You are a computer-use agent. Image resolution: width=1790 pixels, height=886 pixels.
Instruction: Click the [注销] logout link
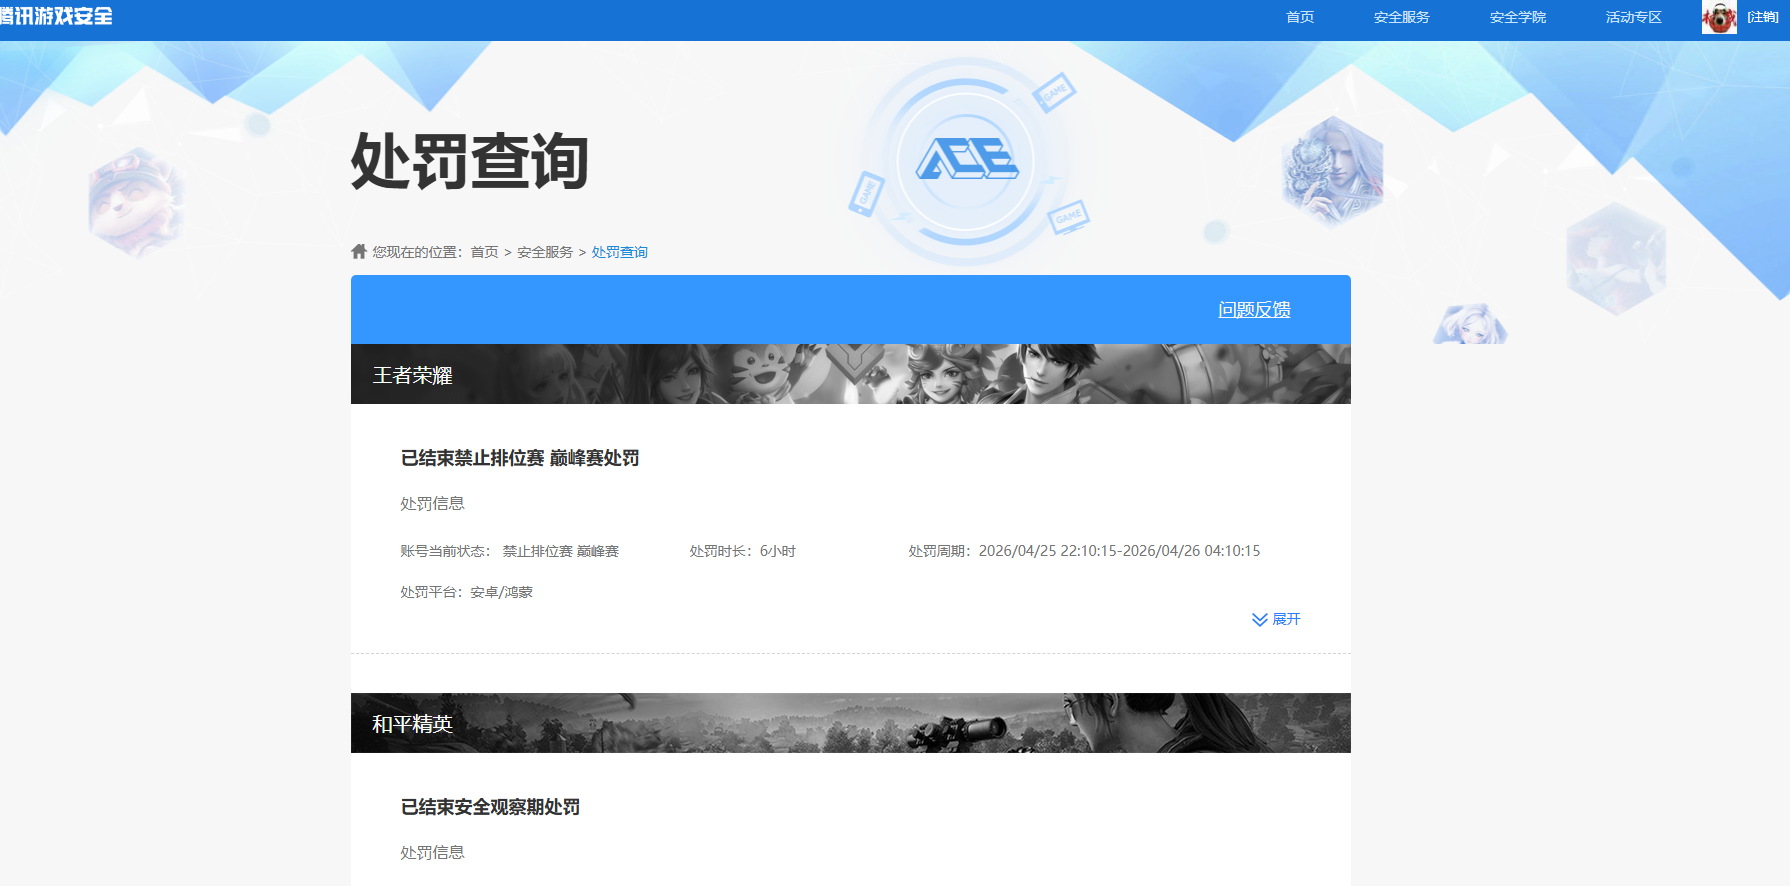pos(1762,17)
